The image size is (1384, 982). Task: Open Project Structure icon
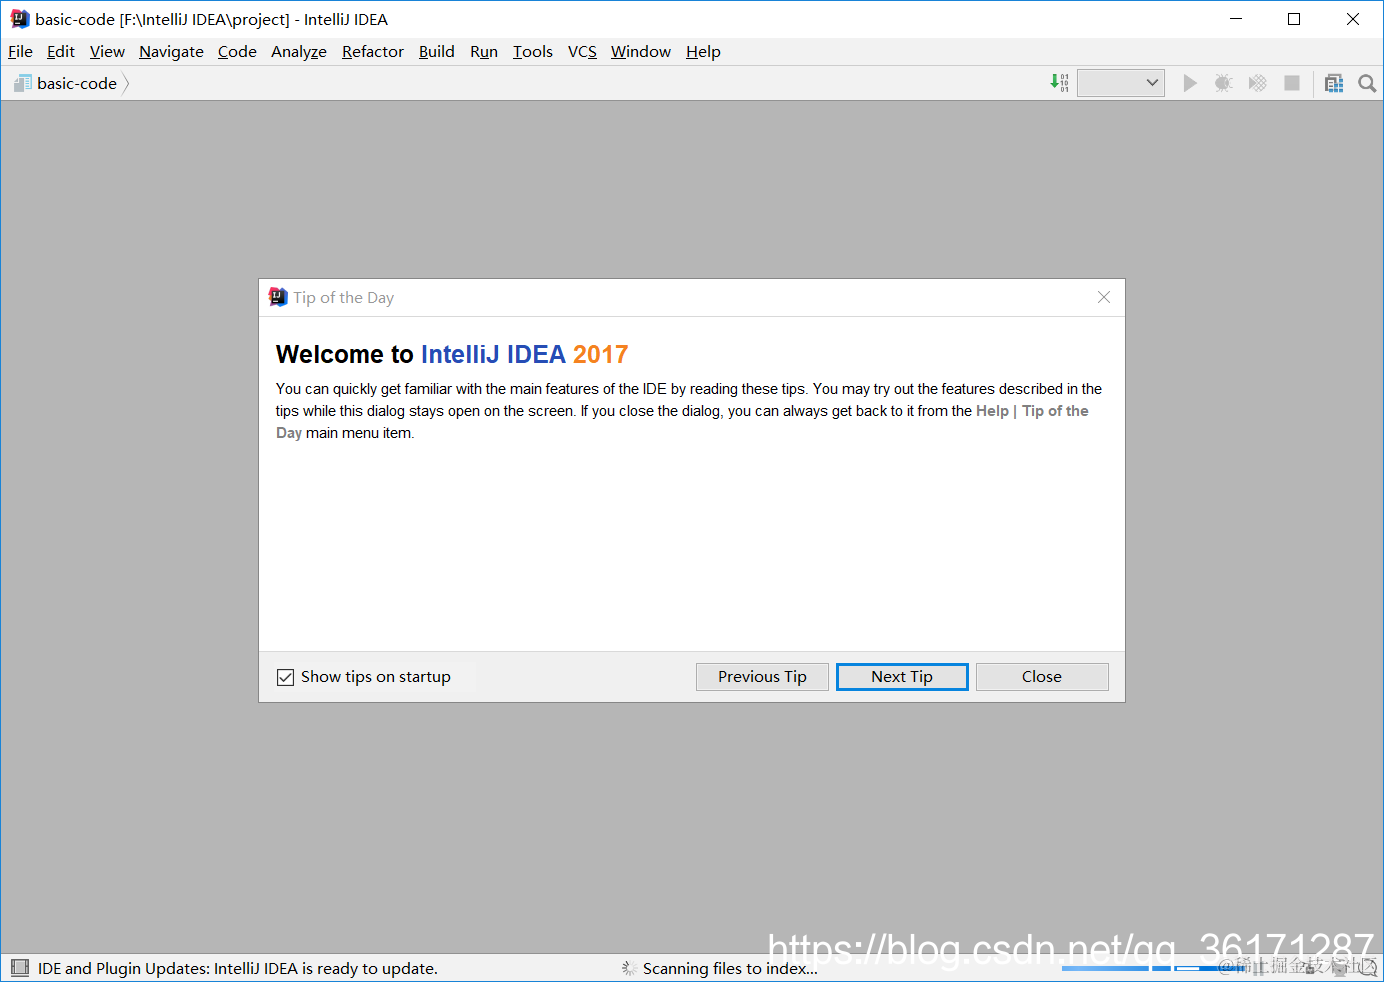[1334, 83]
